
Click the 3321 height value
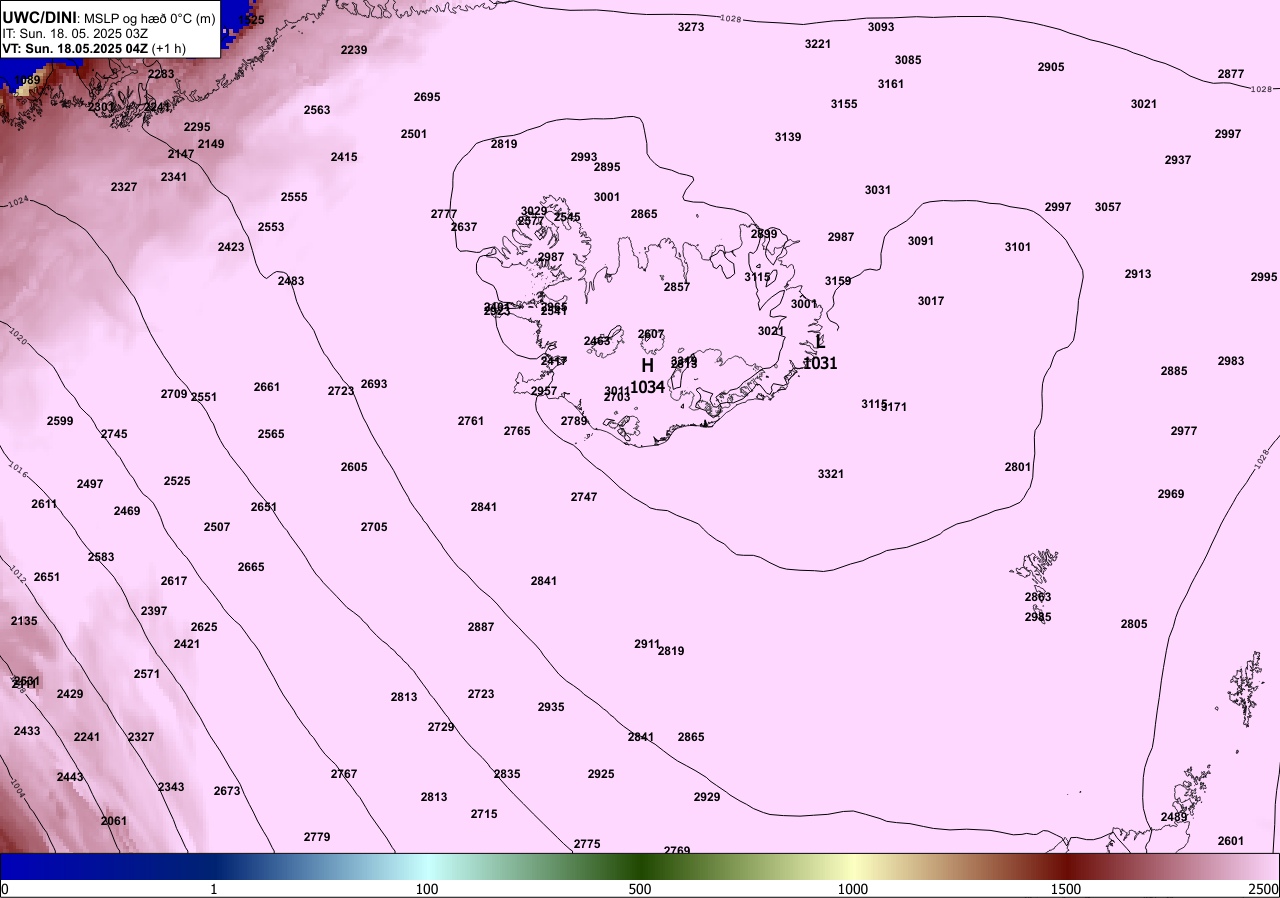point(831,474)
